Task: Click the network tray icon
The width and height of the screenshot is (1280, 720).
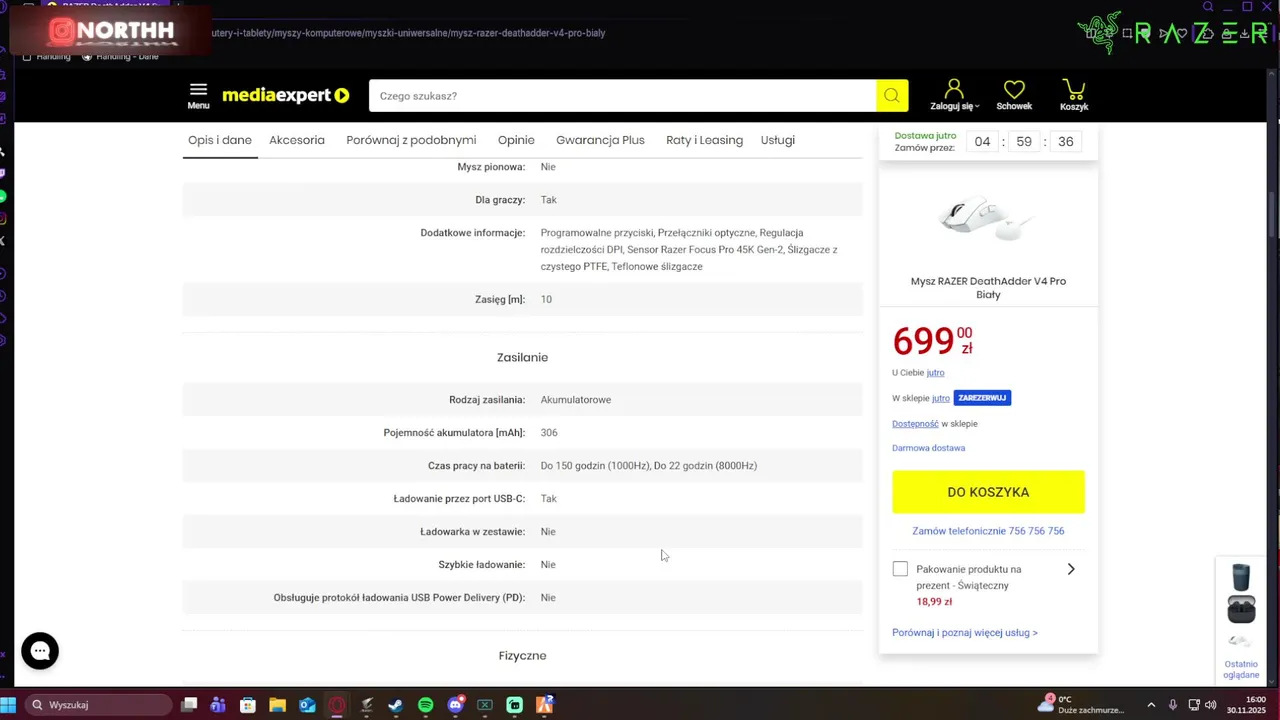Action: pyautogui.click(x=1193, y=705)
